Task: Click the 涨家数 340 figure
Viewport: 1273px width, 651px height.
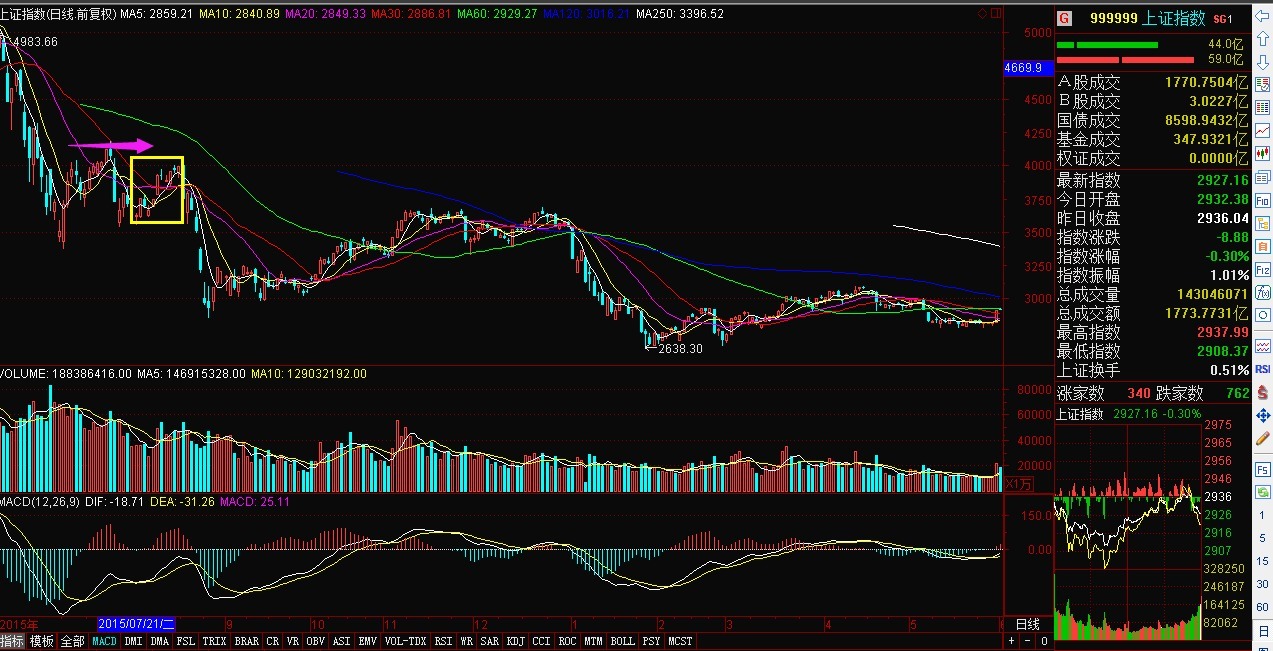Action: click(1138, 393)
